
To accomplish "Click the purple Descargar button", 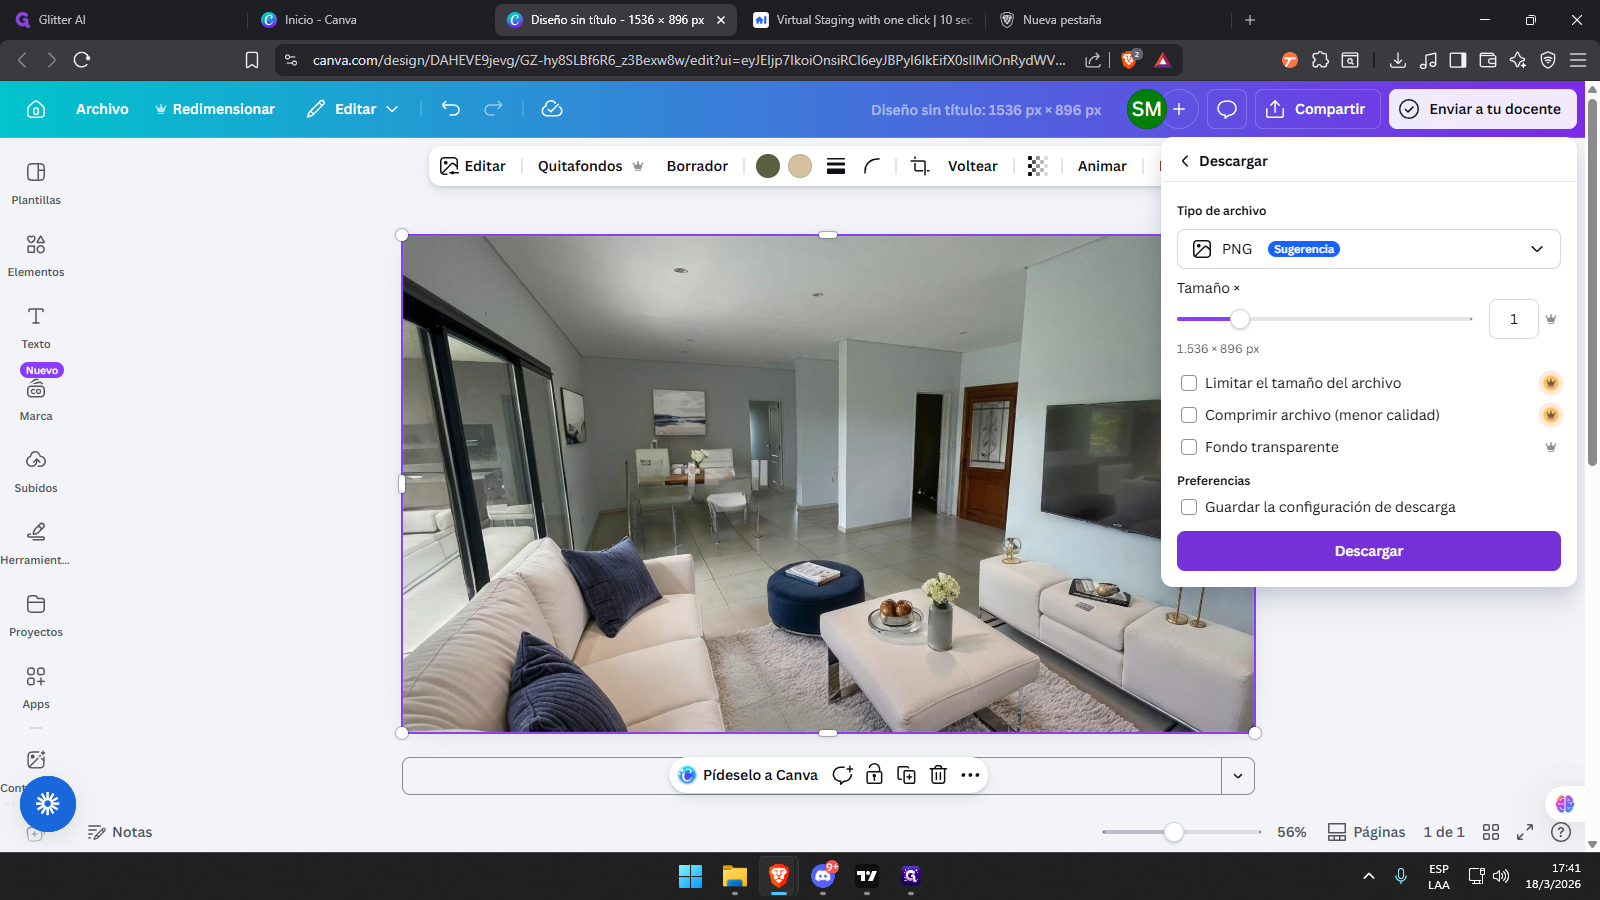I will click(1368, 551).
